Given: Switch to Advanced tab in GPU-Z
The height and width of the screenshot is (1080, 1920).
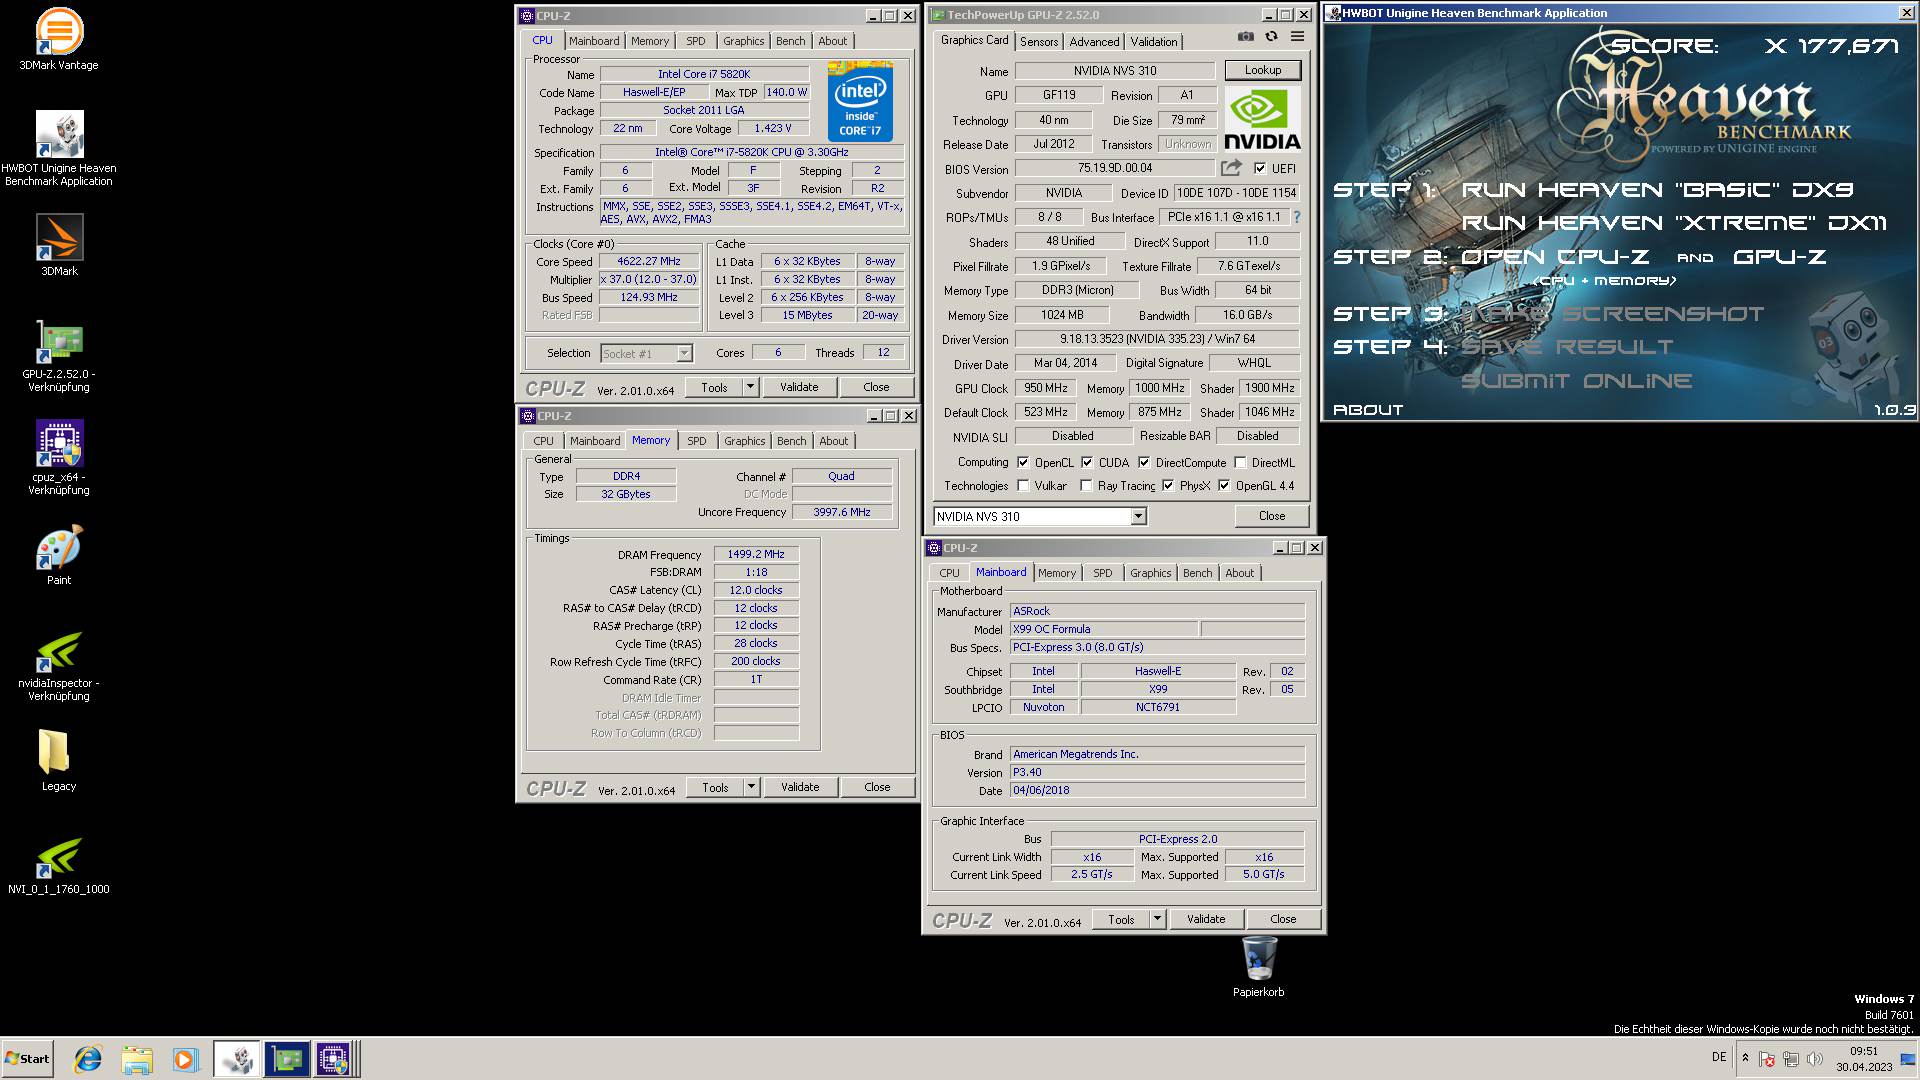Looking at the screenshot, I should tap(1094, 41).
